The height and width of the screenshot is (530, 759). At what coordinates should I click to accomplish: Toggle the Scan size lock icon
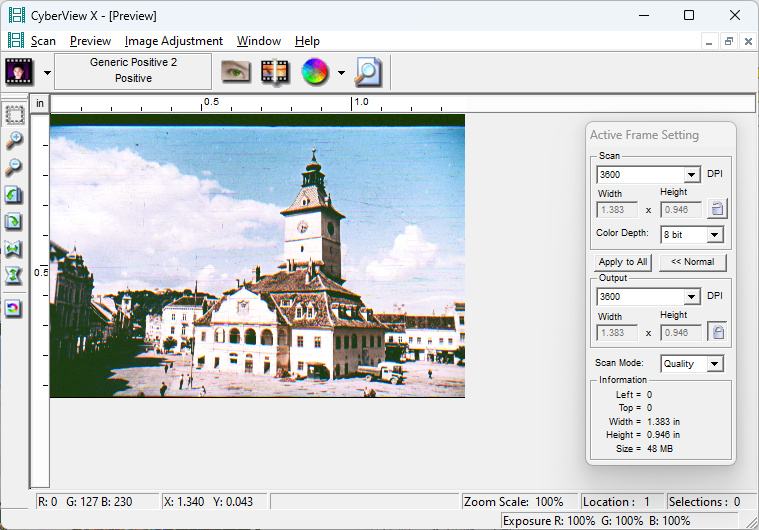[x=717, y=209]
